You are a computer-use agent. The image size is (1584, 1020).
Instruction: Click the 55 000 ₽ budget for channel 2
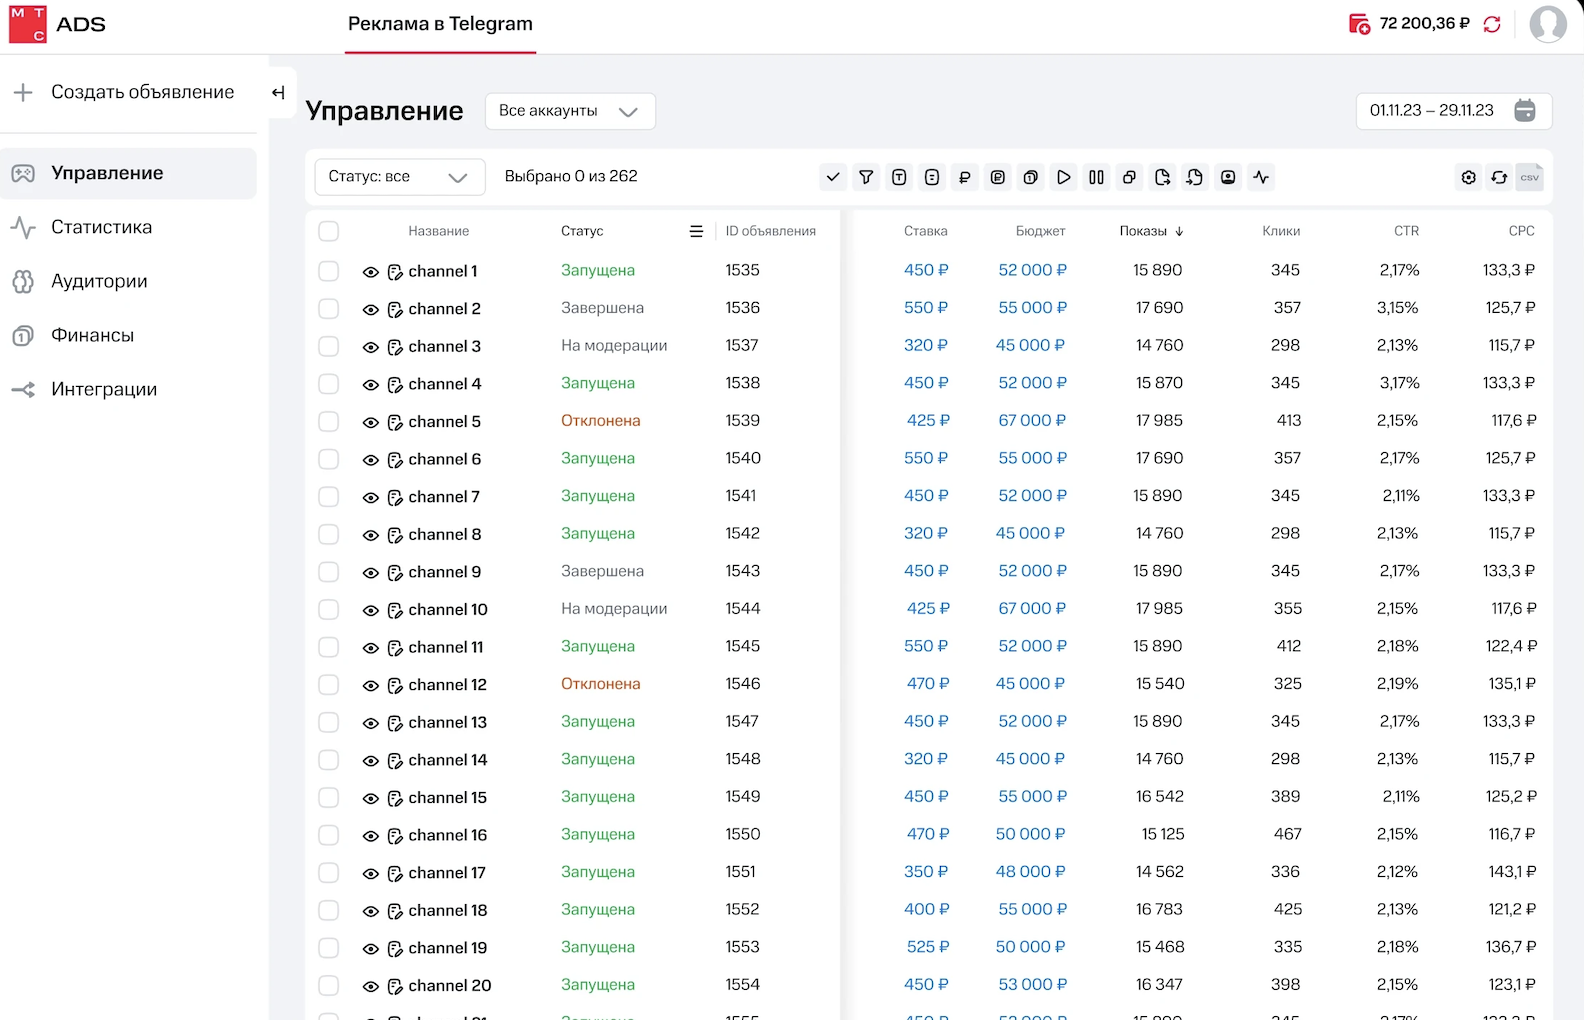1032,308
